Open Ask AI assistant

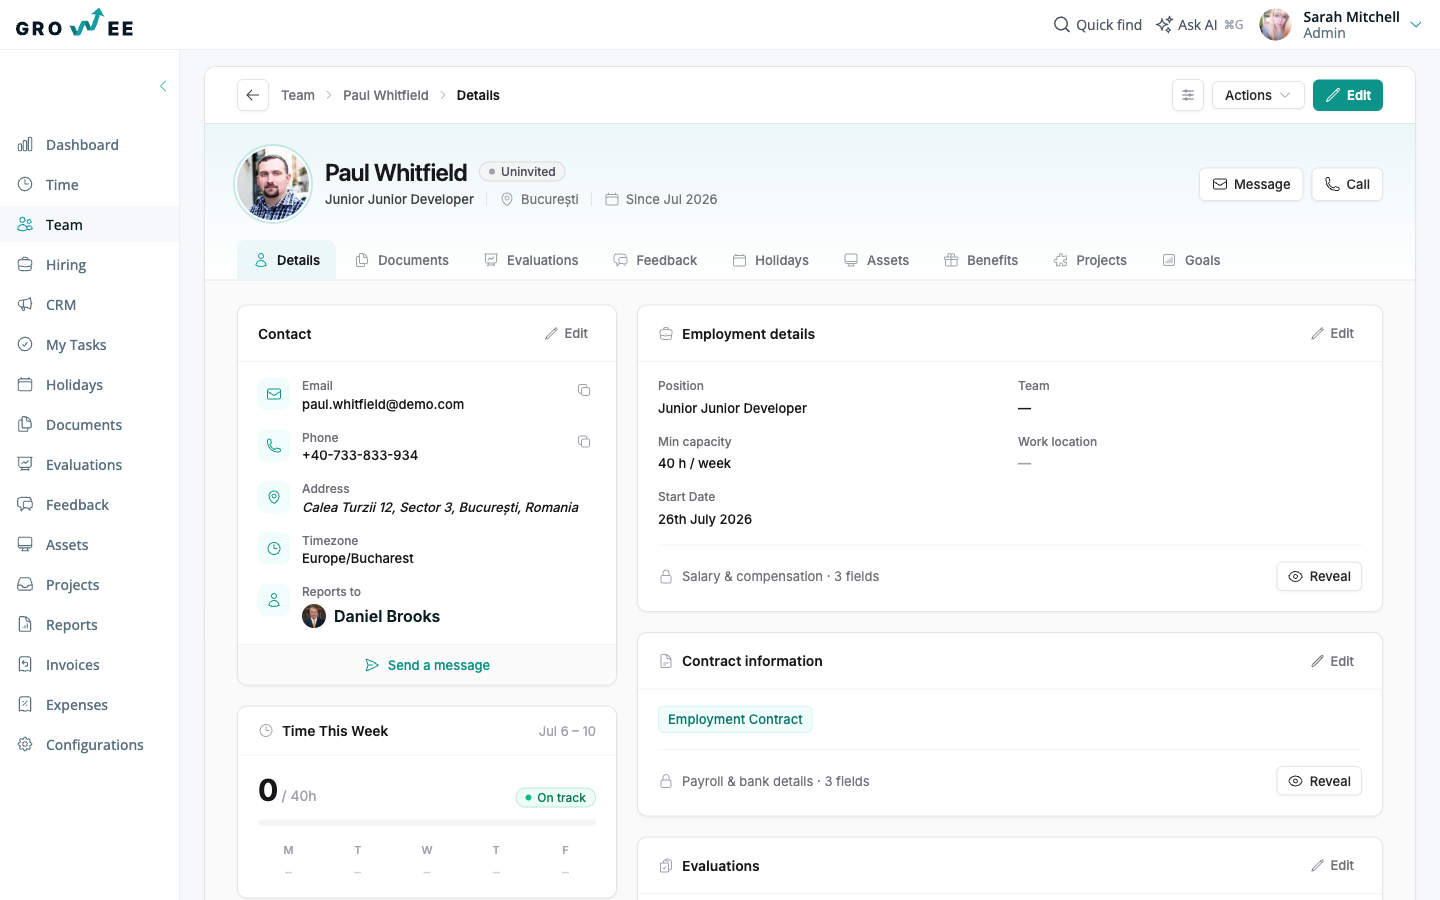point(1199,25)
